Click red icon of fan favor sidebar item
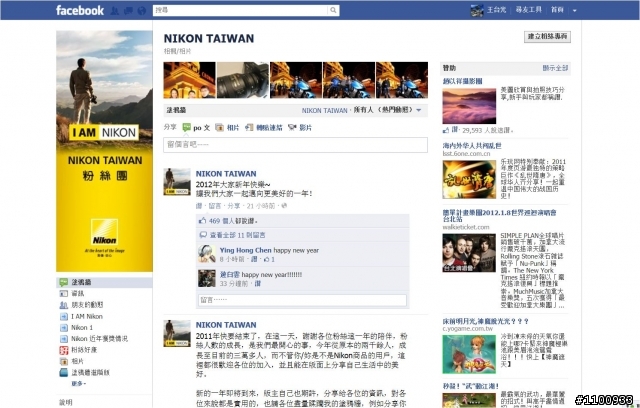The height and width of the screenshot is (408, 640). click(64, 350)
